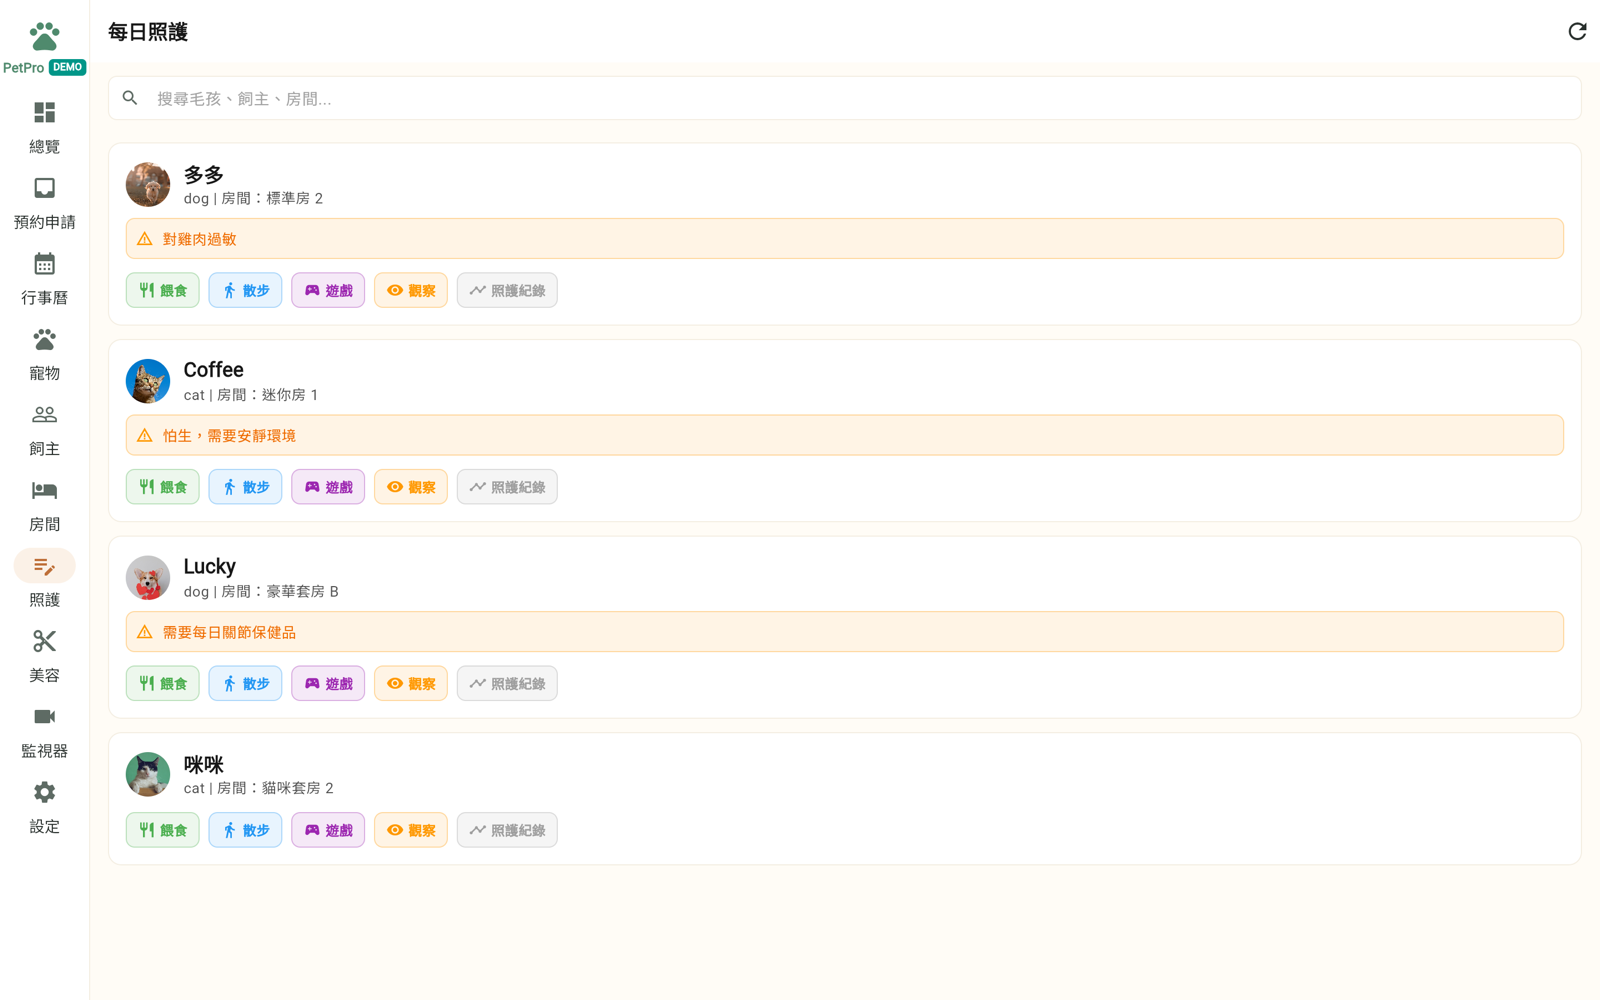Log 散步 walk for Coffee
1600x1000 pixels.
[x=245, y=487]
